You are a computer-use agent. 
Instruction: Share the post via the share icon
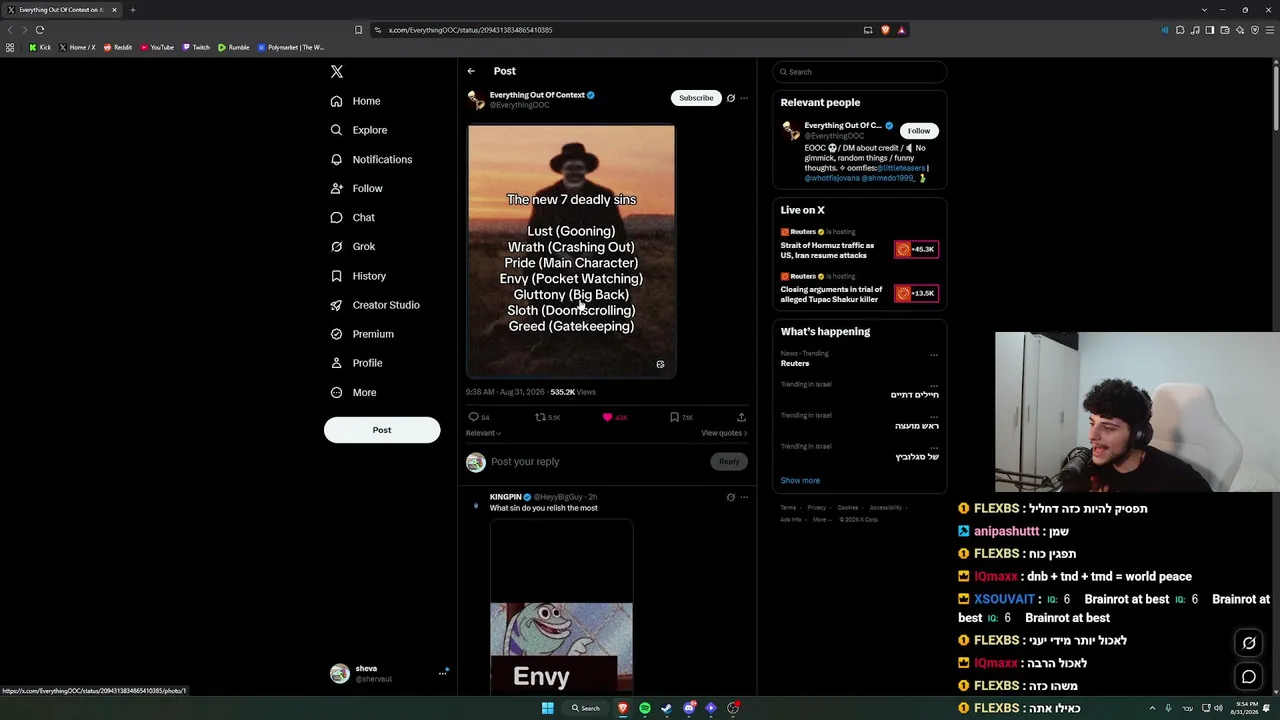pos(741,417)
